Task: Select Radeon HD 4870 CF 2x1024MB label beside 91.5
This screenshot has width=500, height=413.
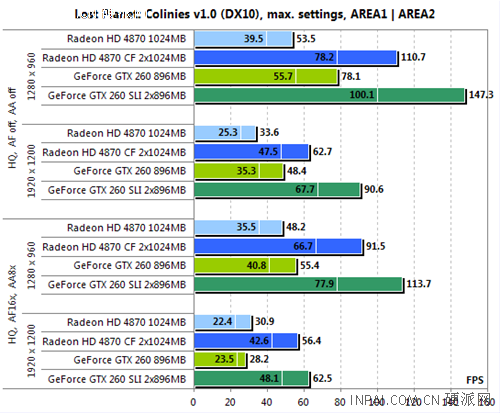Action: (114, 247)
